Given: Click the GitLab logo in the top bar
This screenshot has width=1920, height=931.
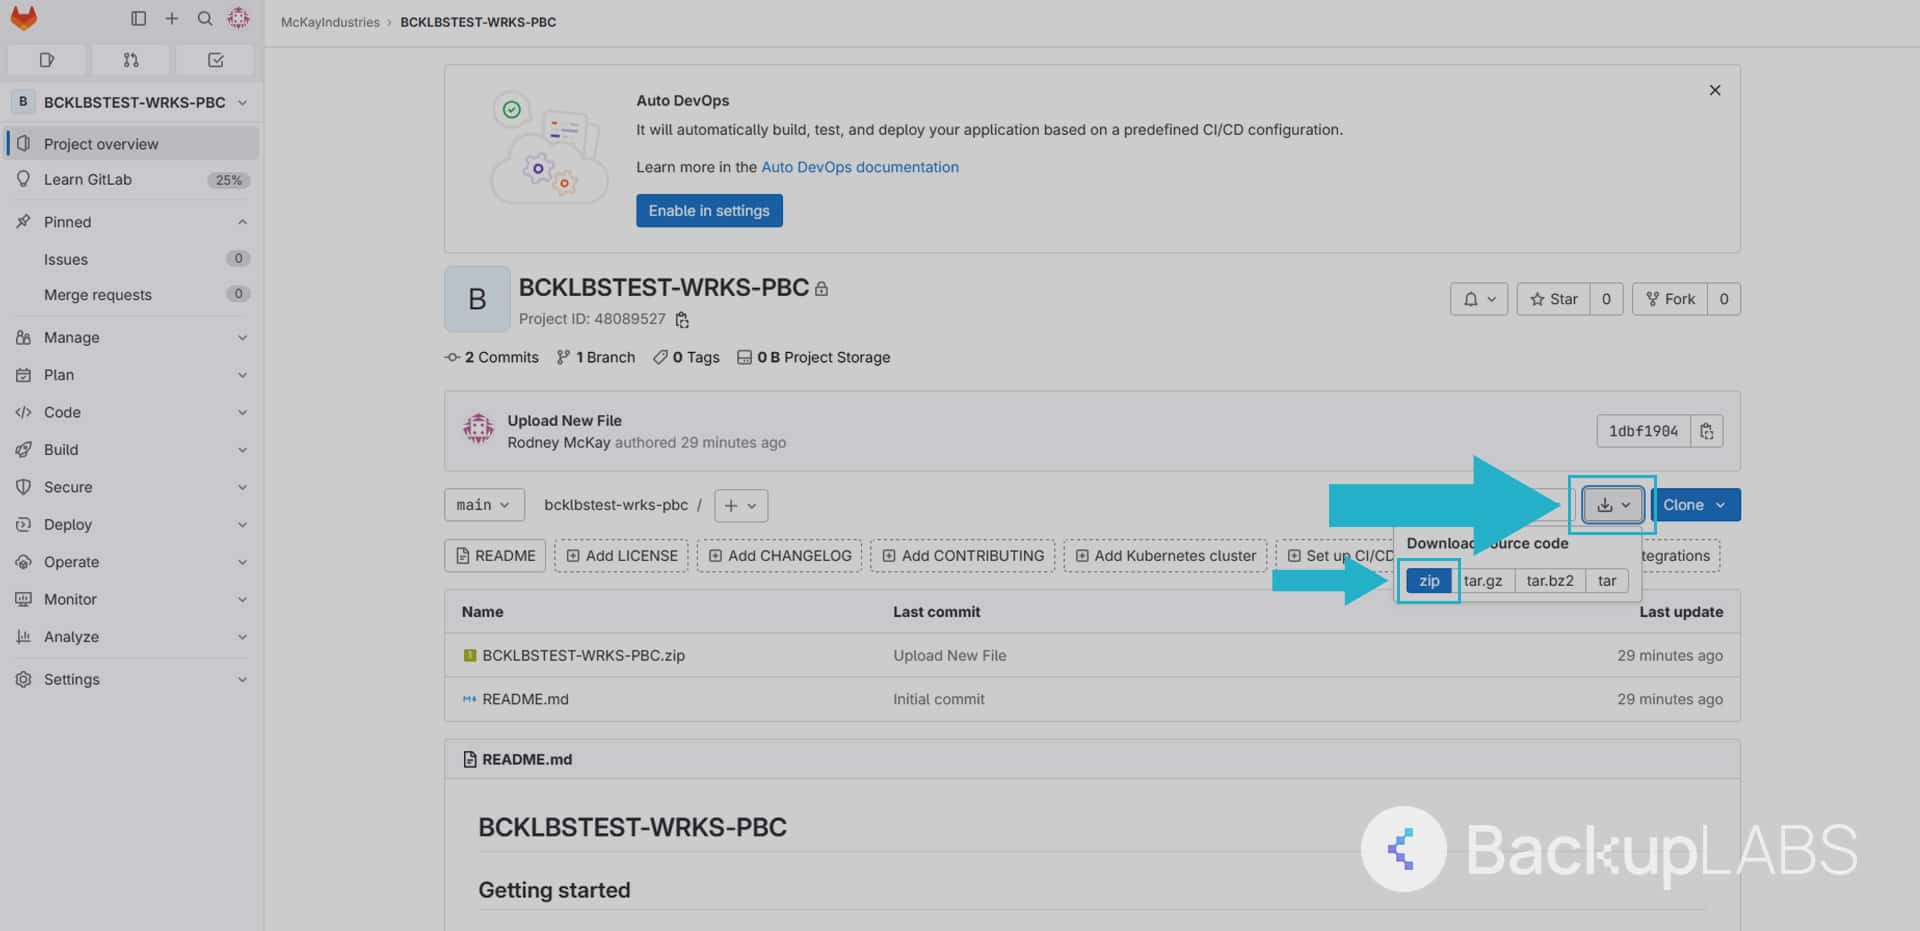Looking at the screenshot, I should pyautogui.click(x=24, y=18).
